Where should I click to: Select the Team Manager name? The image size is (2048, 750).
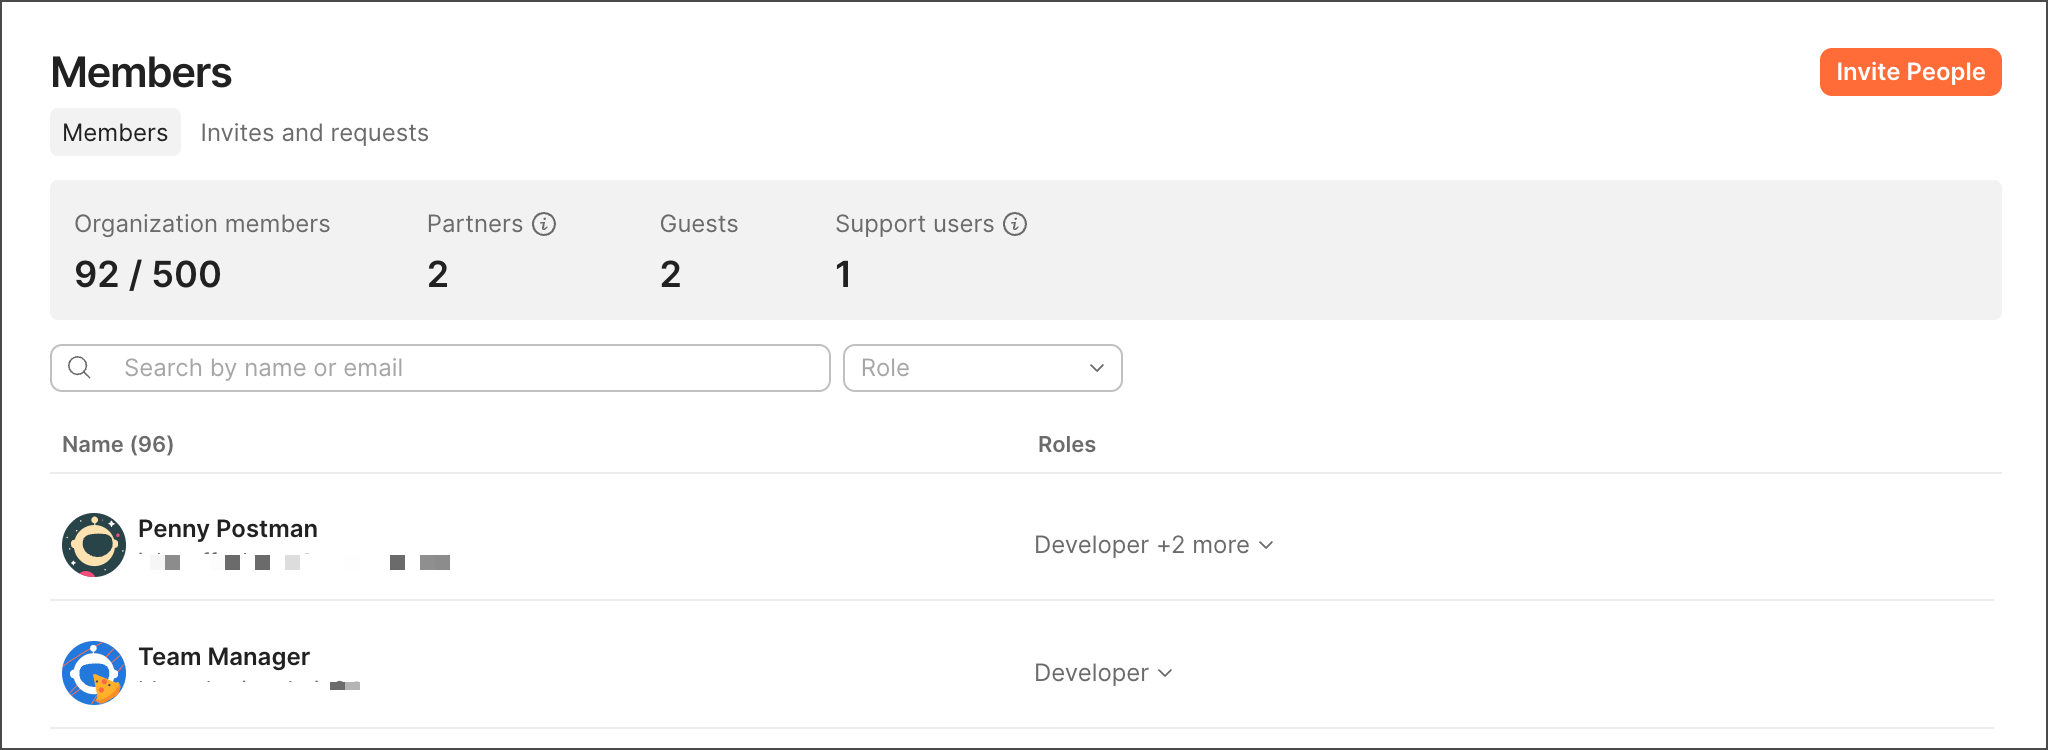(x=224, y=657)
